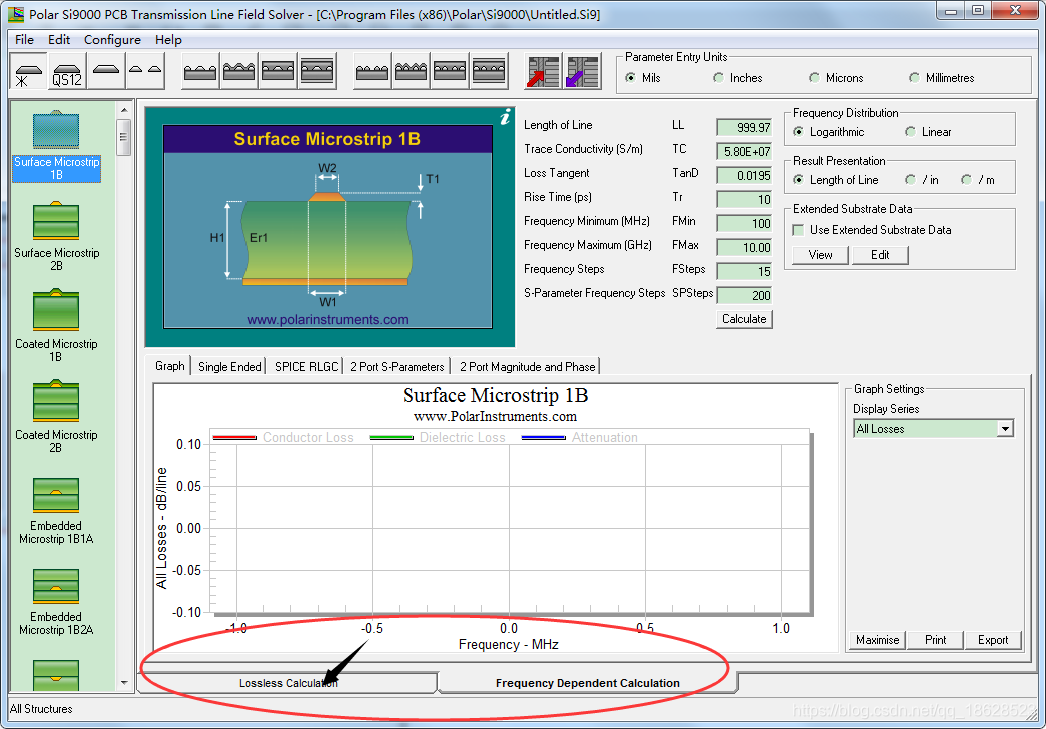This screenshot has width=1046, height=729.
Task: Open the info 'i' icon on structure diagram
Action: [505, 117]
